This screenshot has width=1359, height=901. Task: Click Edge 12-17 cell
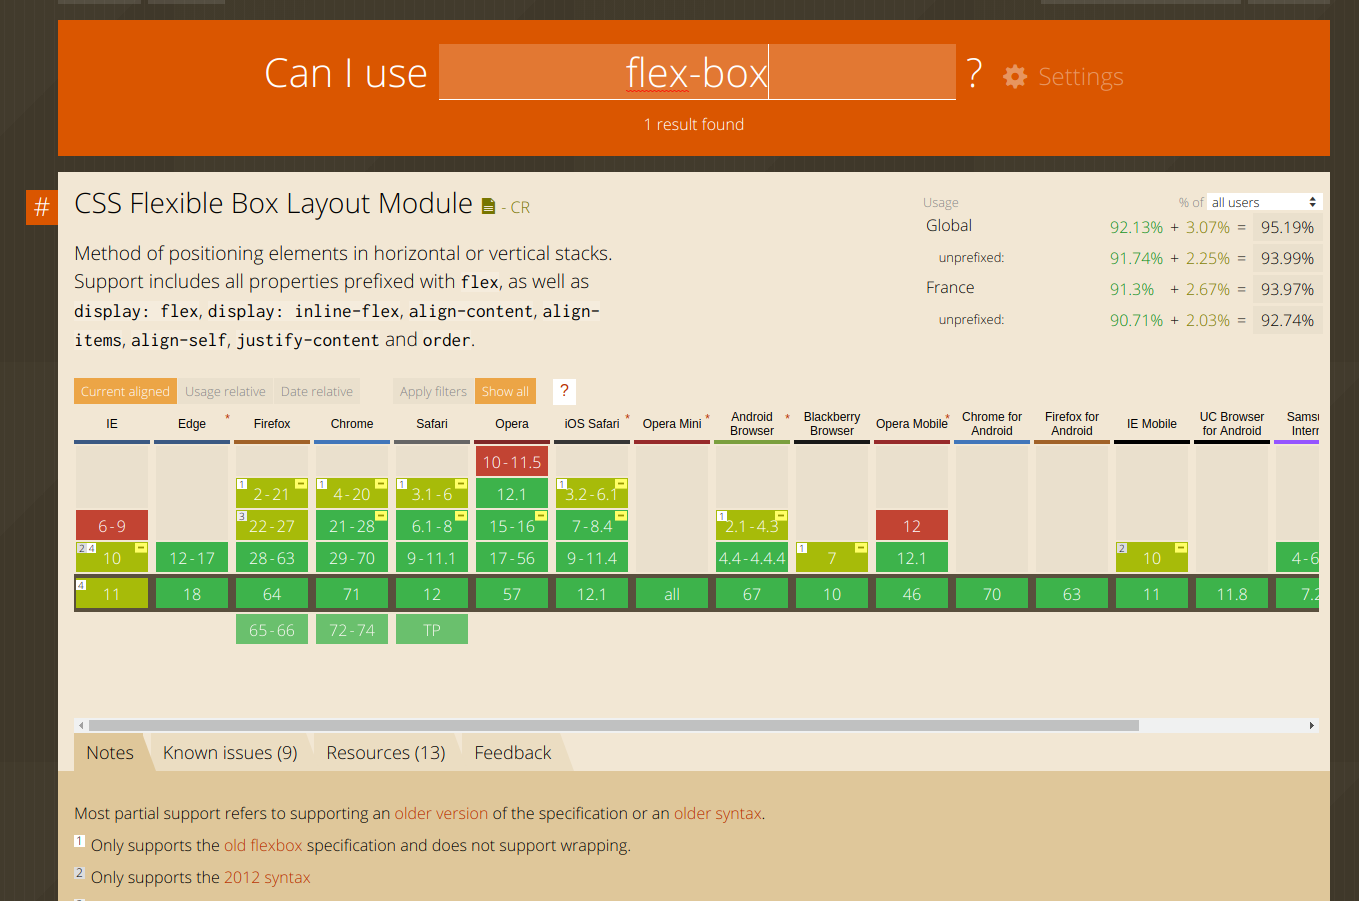click(192, 558)
